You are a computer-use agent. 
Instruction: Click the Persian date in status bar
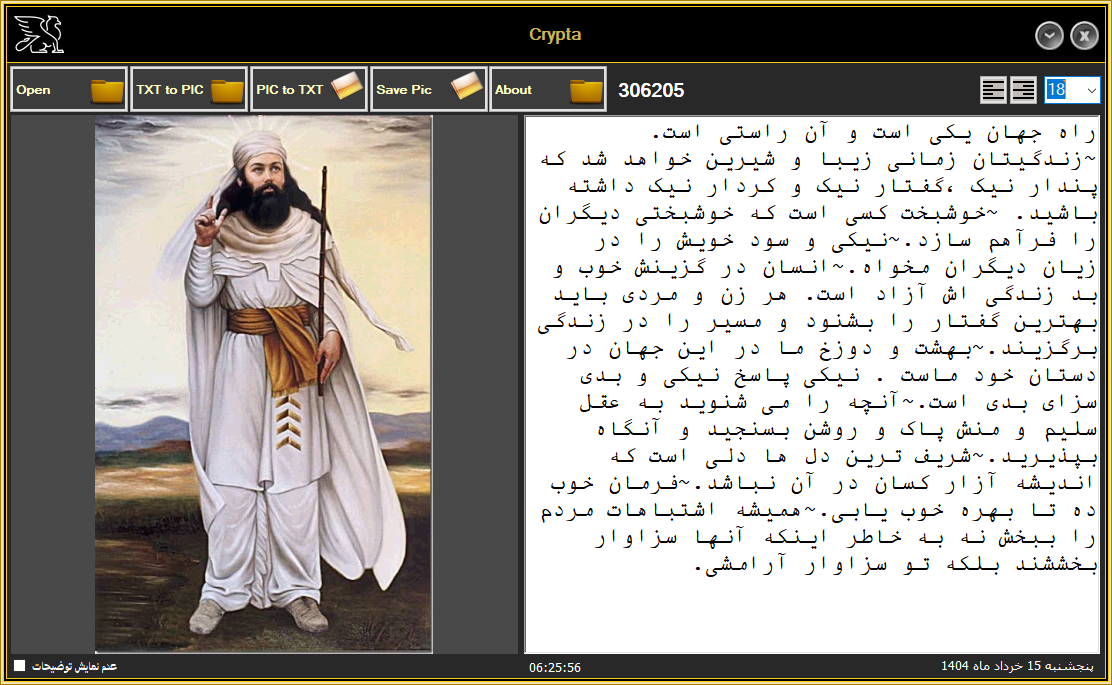[x=1017, y=666]
